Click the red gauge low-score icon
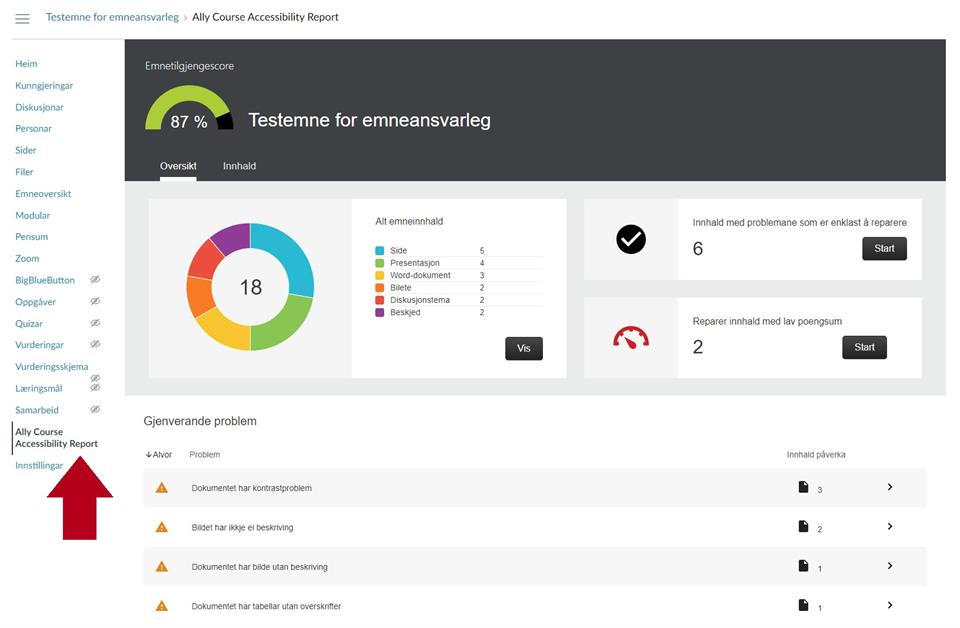The width and height of the screenshot is (960, 628). [631, 338]
